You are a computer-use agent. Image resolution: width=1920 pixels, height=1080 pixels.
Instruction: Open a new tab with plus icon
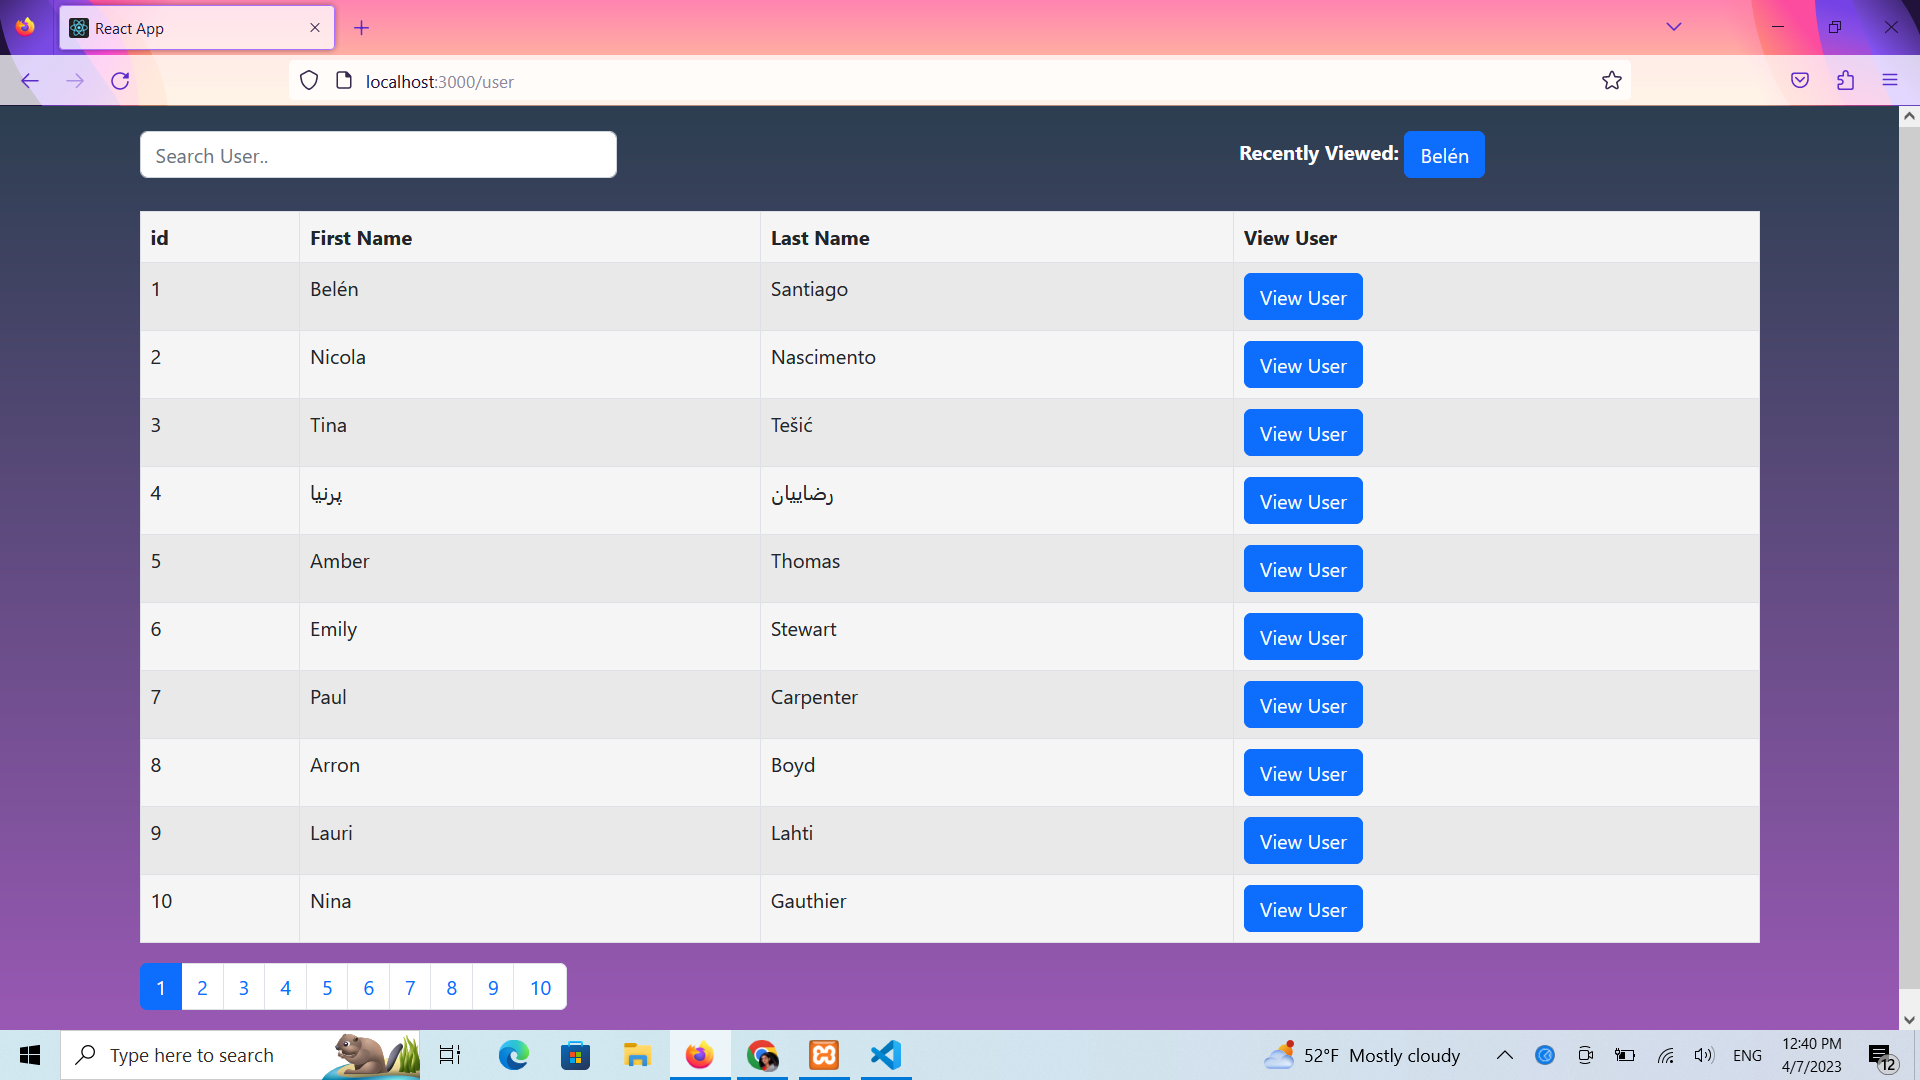[362, 28]
